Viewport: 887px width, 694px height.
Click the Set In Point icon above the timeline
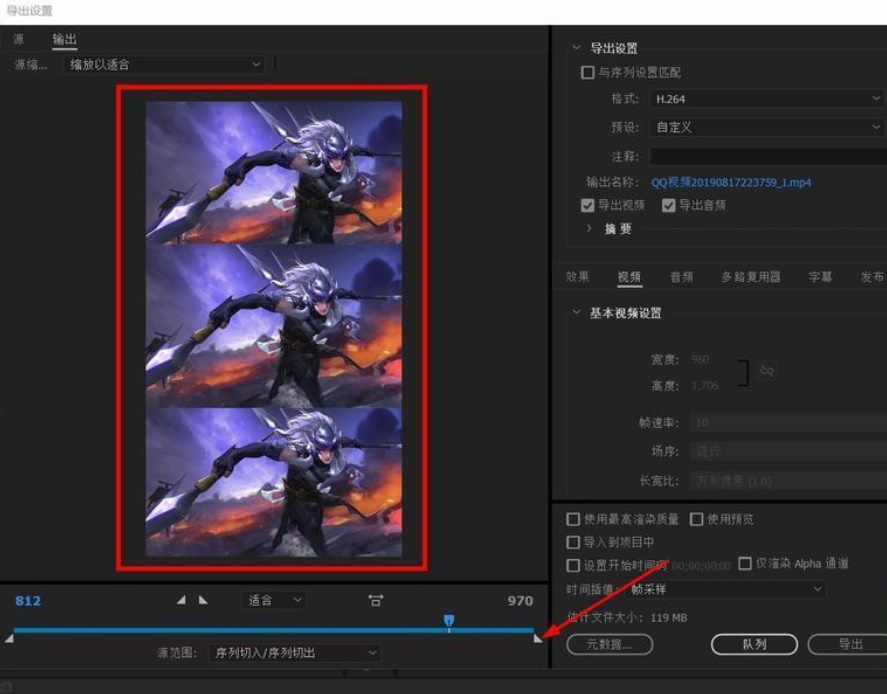[x=183, y=601]
